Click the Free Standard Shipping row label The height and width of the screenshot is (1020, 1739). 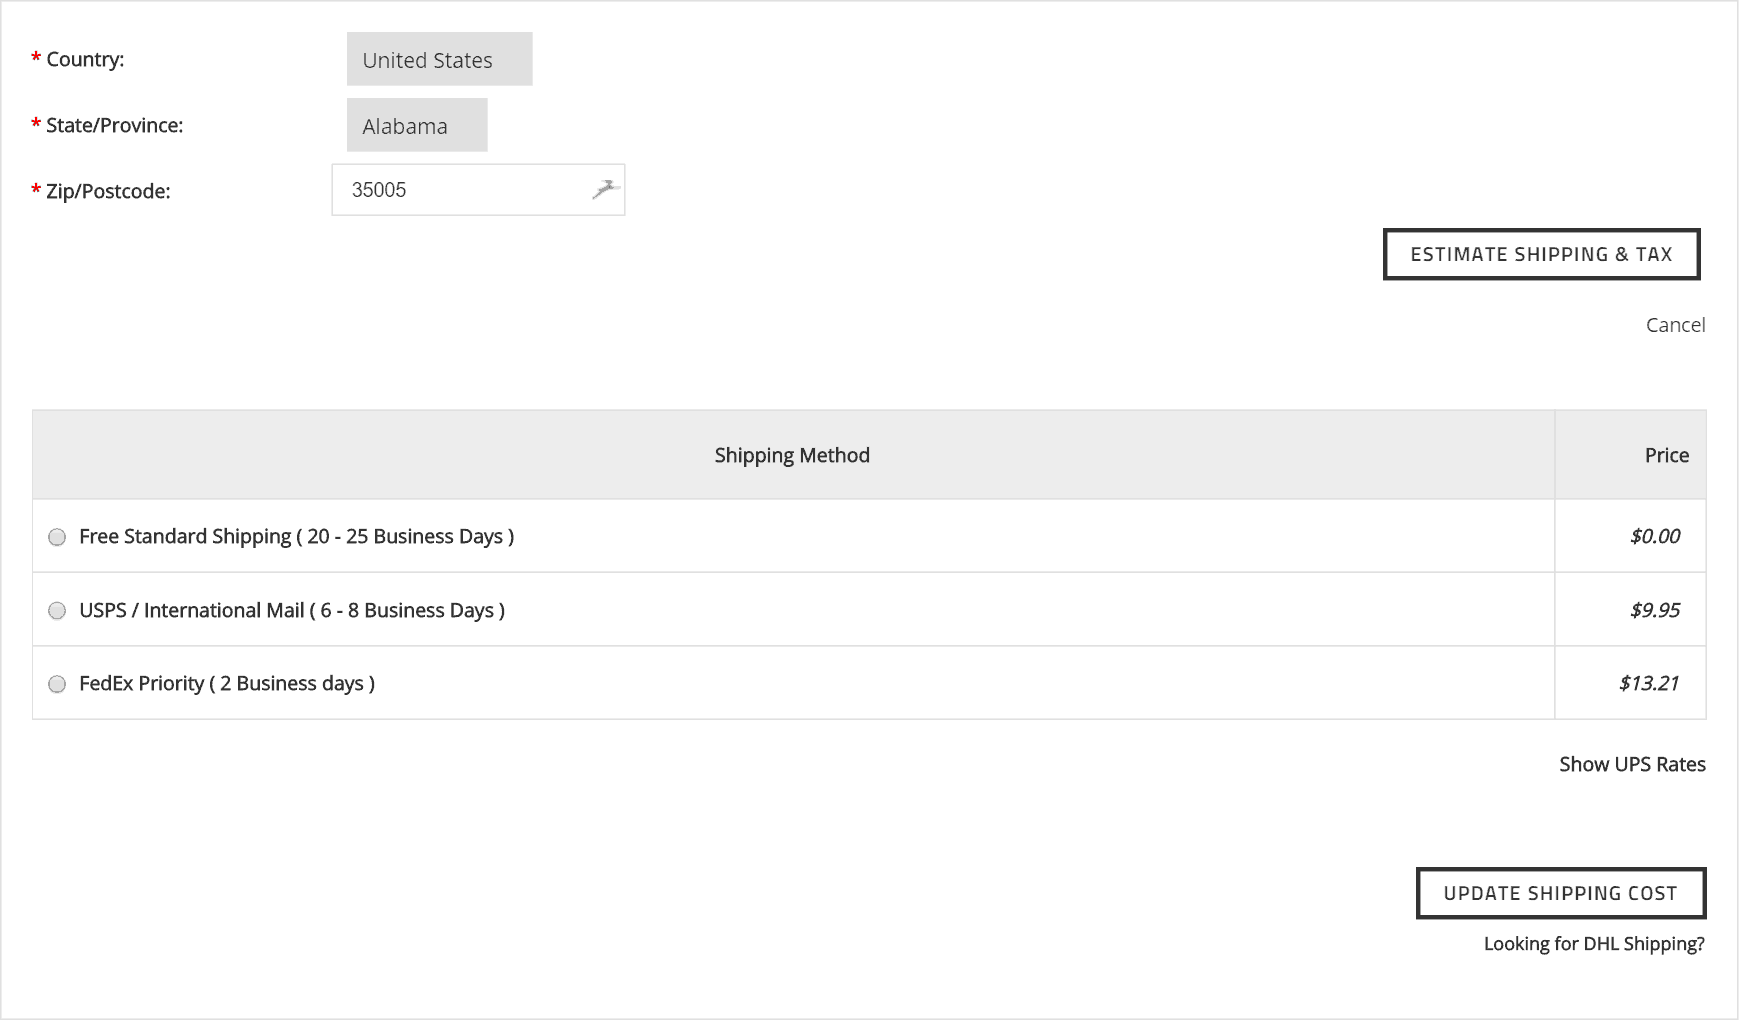297,536
